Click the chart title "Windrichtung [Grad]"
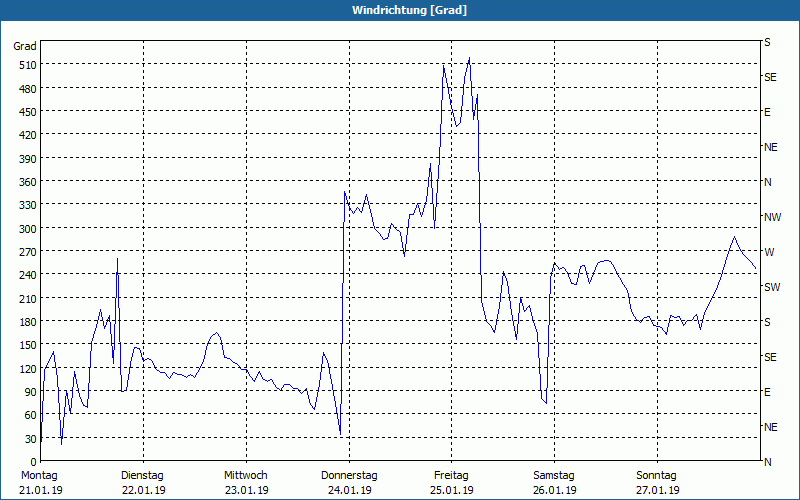 (x=409, y=10)
